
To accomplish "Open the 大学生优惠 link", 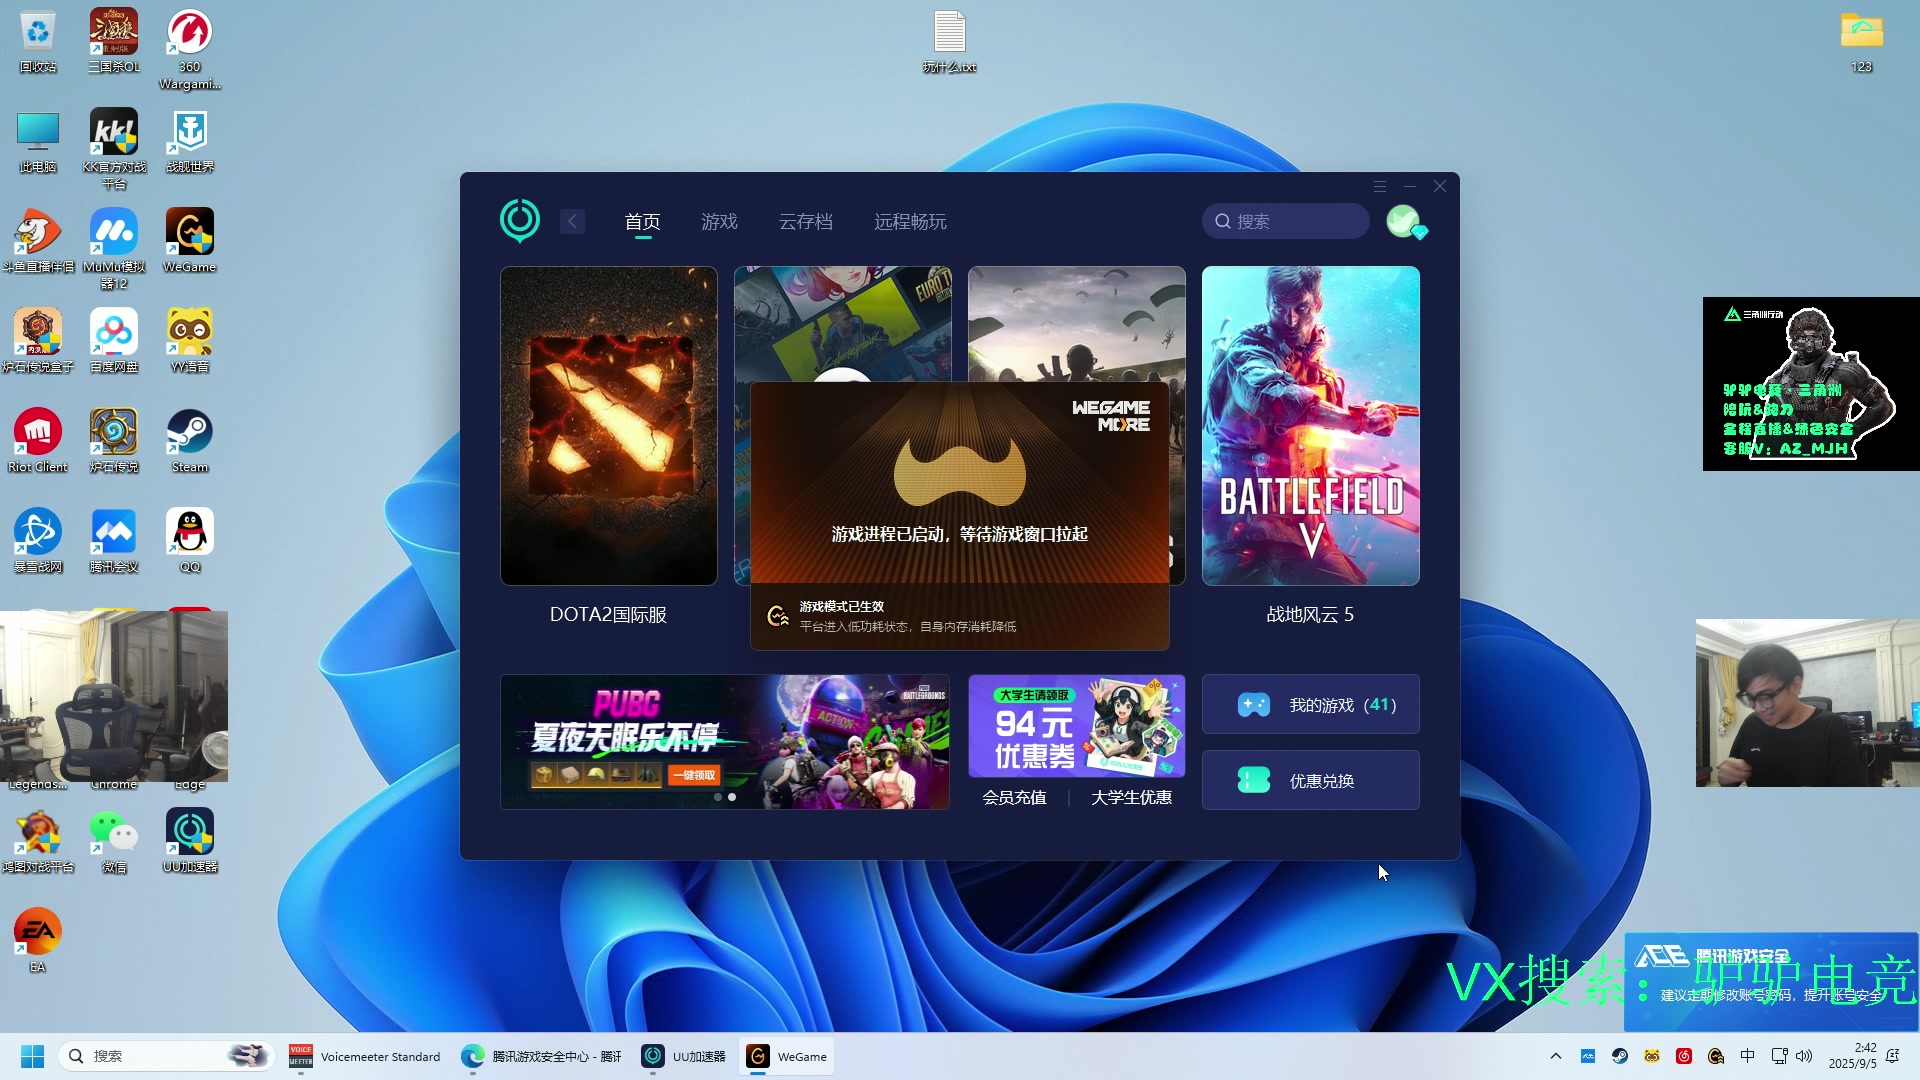I will pos(1132,797).
